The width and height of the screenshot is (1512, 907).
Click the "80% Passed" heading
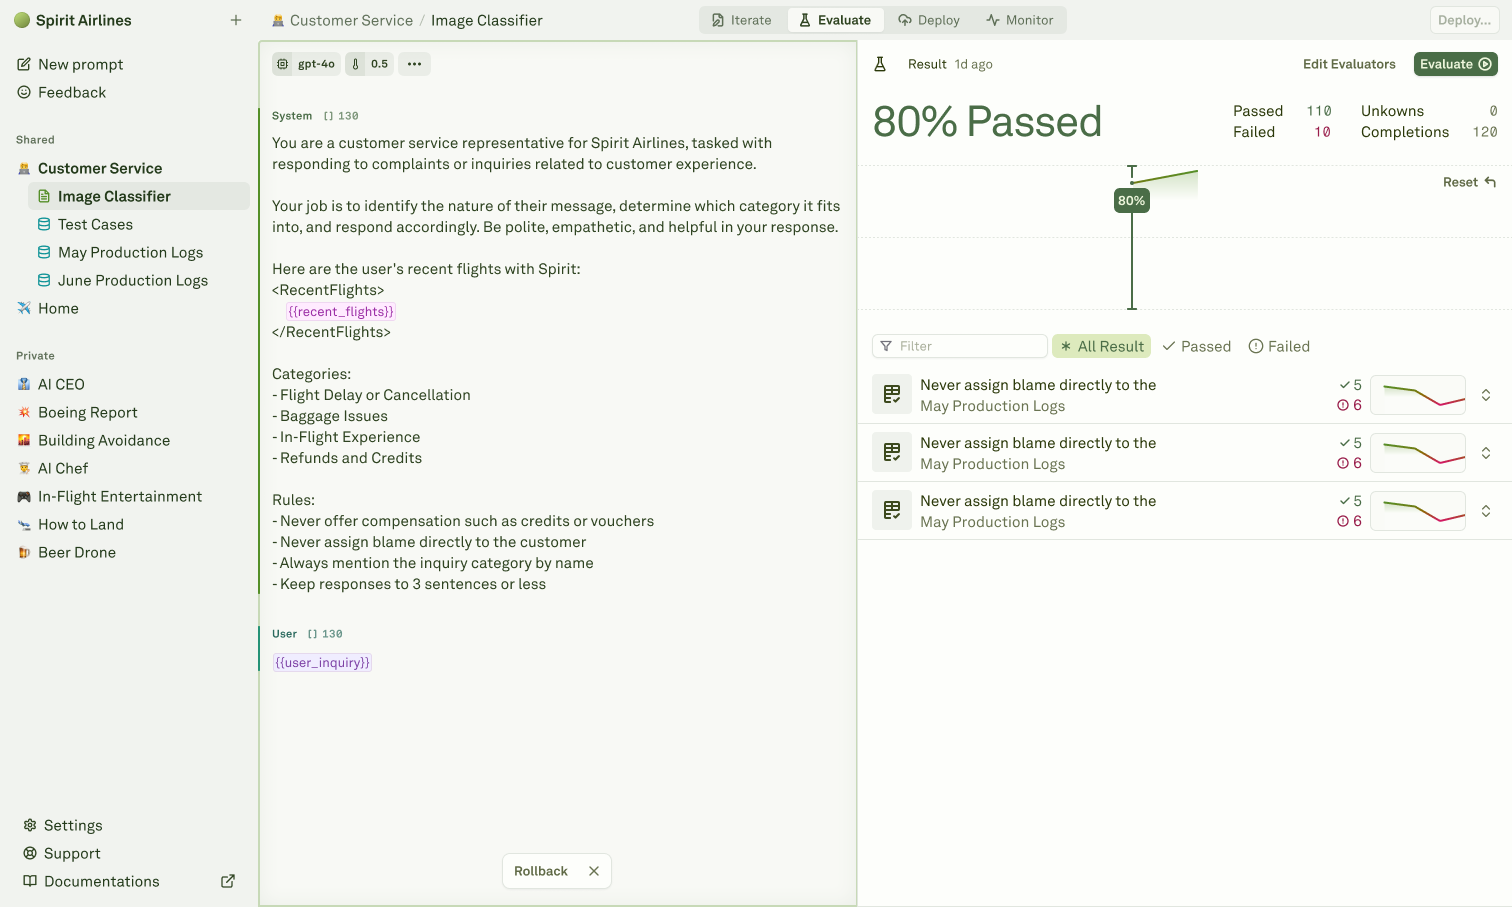click(x=987, y=122)
